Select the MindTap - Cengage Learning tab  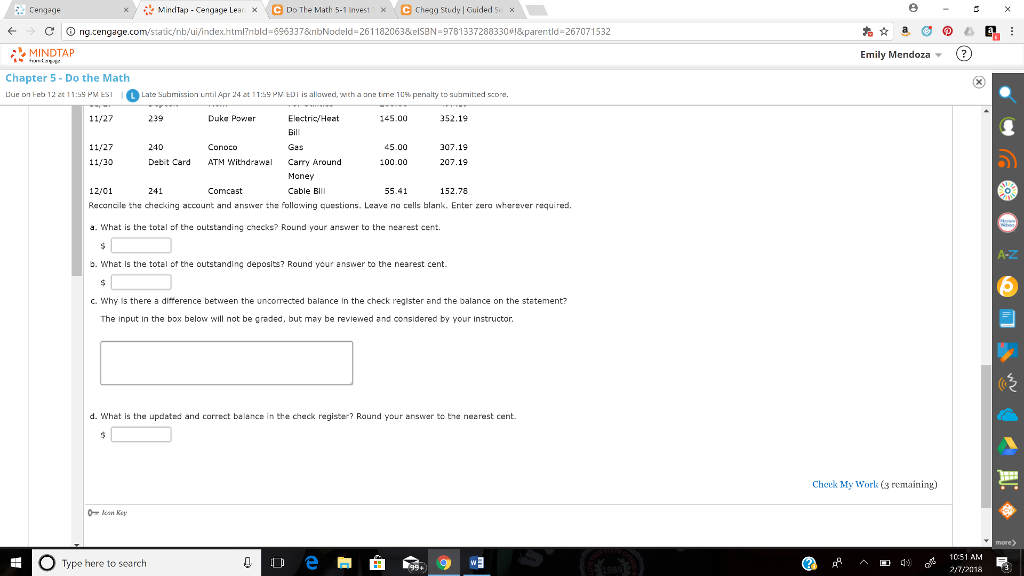(200, 10)
